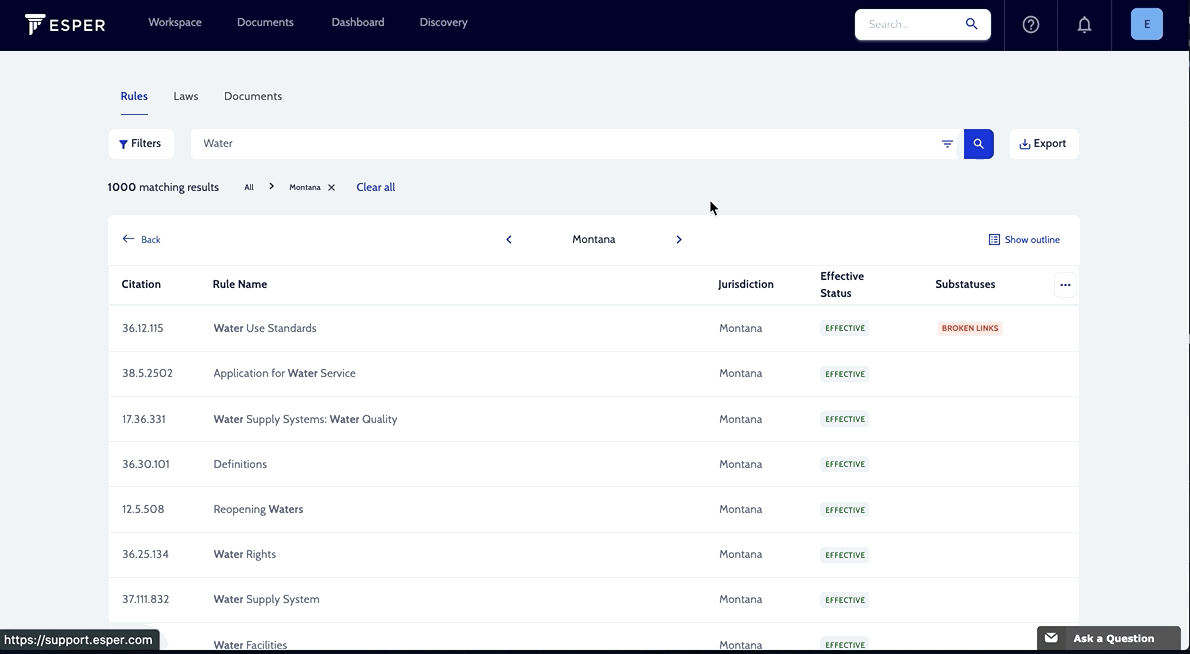Remove the Montana filter chip

pos(331,187)
